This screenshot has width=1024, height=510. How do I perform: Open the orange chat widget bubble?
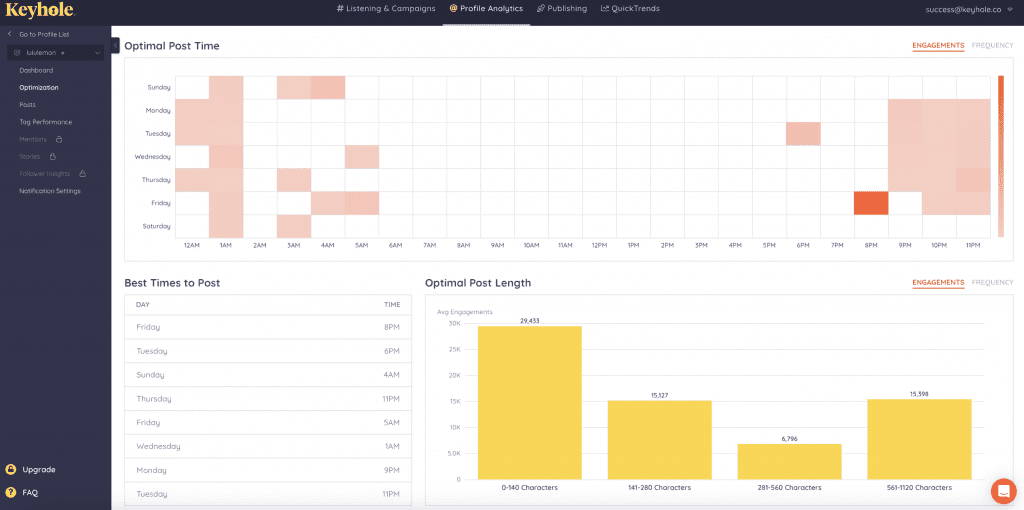(x=1002, y=491)
